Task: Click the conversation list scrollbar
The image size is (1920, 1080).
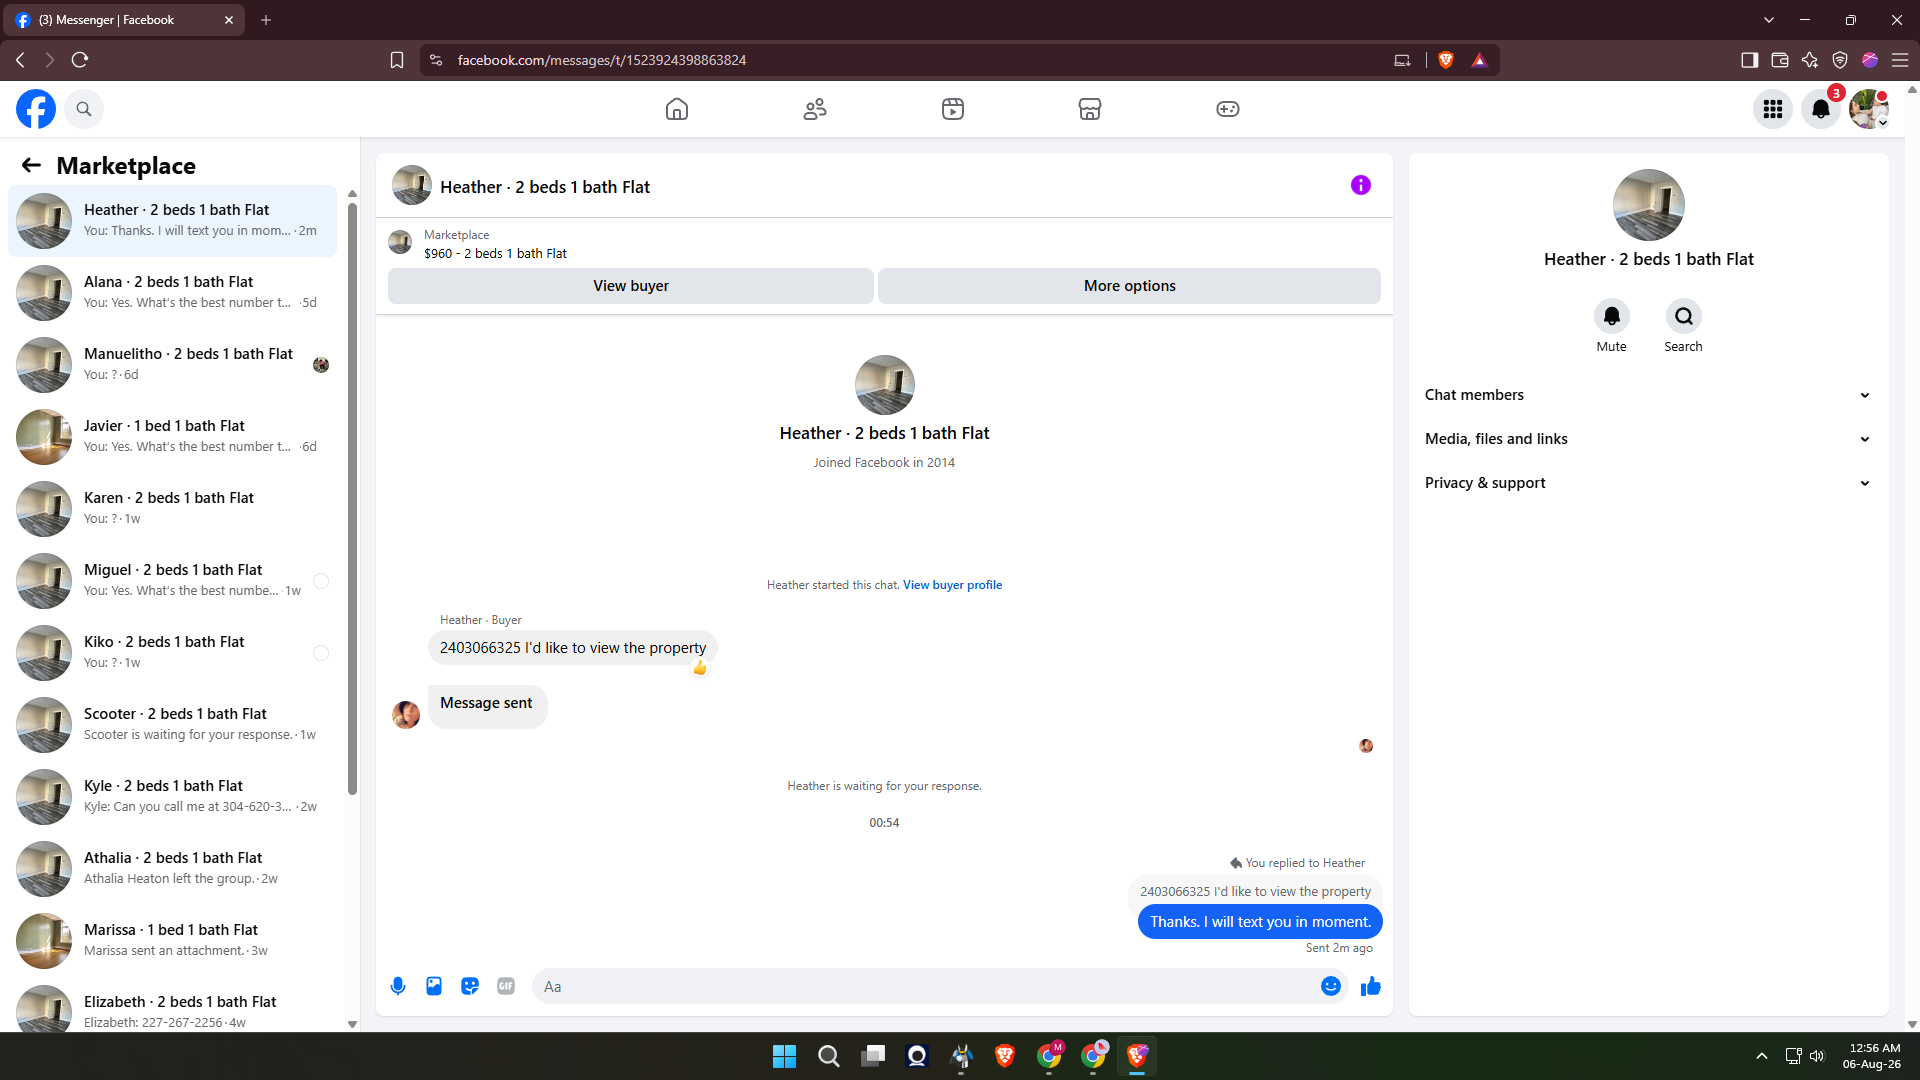Action: click(352, 500)
